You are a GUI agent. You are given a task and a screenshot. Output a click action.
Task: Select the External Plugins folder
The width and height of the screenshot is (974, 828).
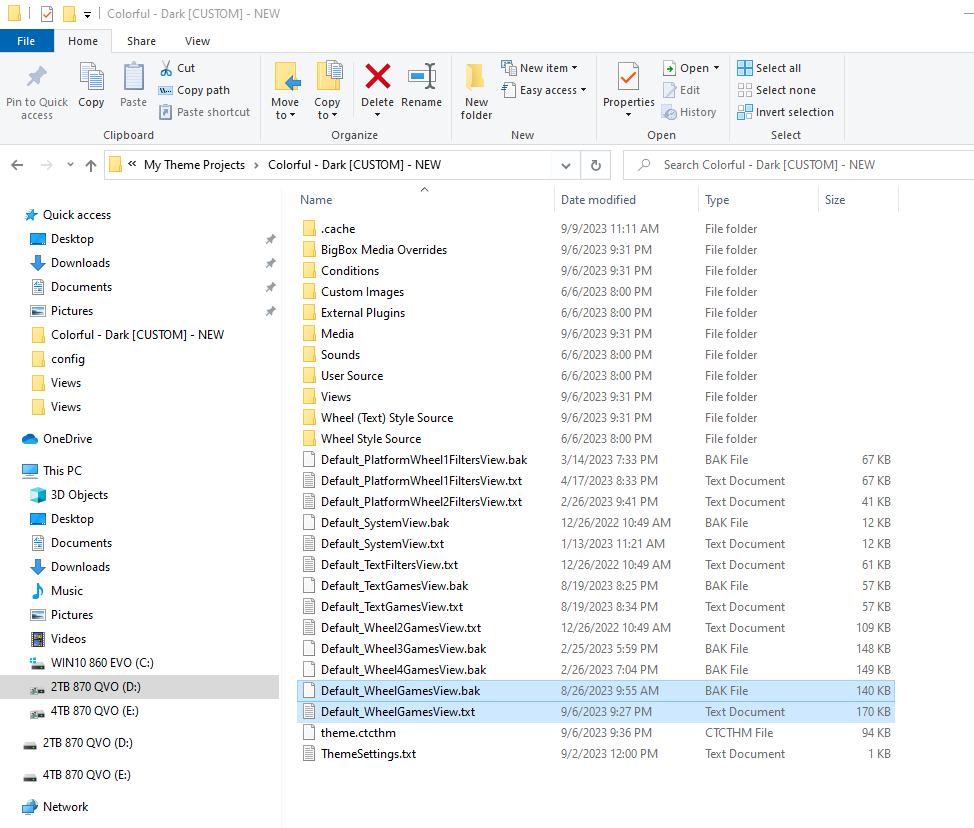pos(363,313)
